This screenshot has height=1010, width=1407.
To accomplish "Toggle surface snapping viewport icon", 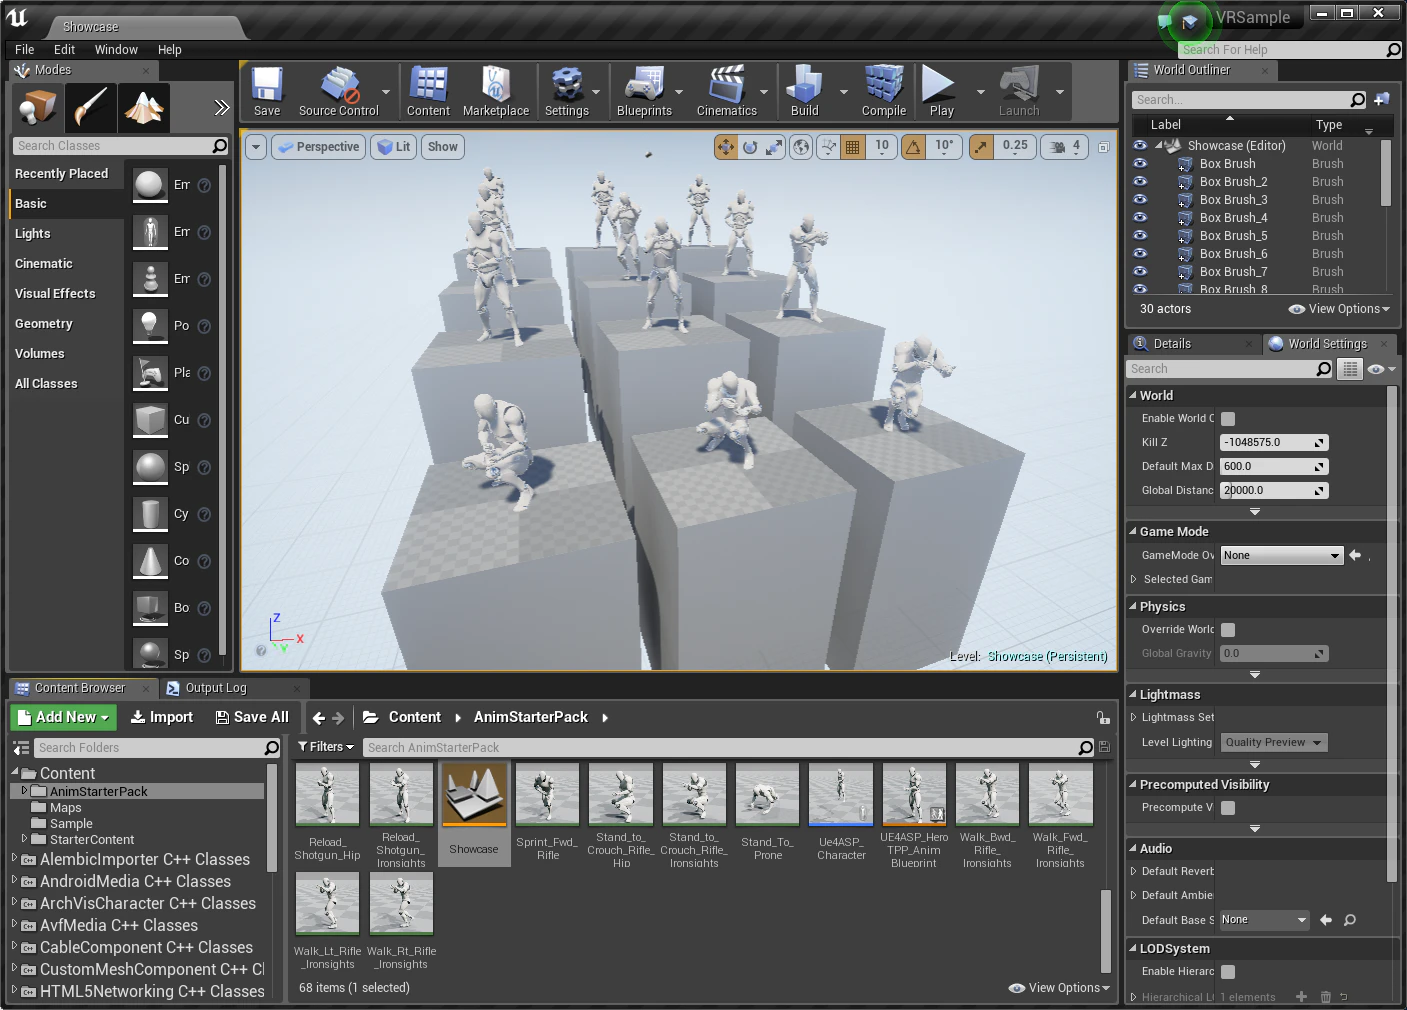I will click(828, 147).
